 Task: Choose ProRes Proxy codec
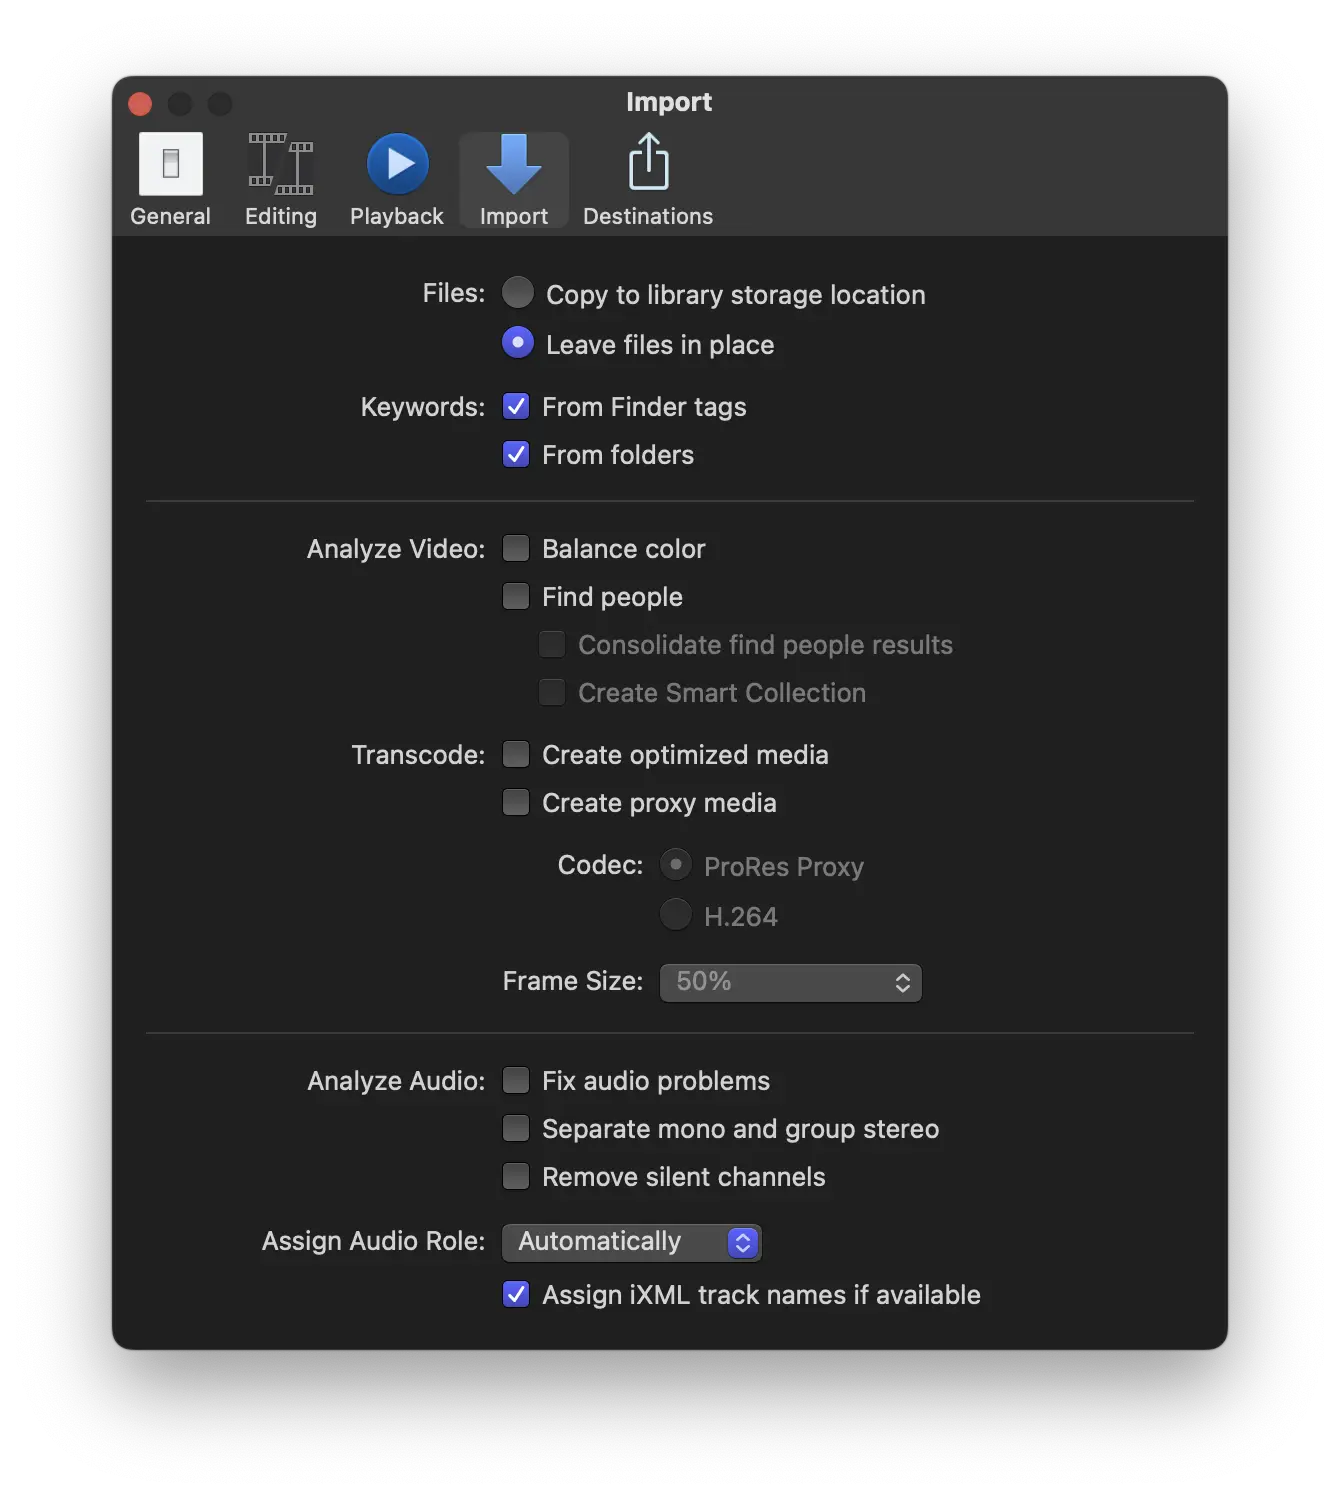tap(676, 864)
